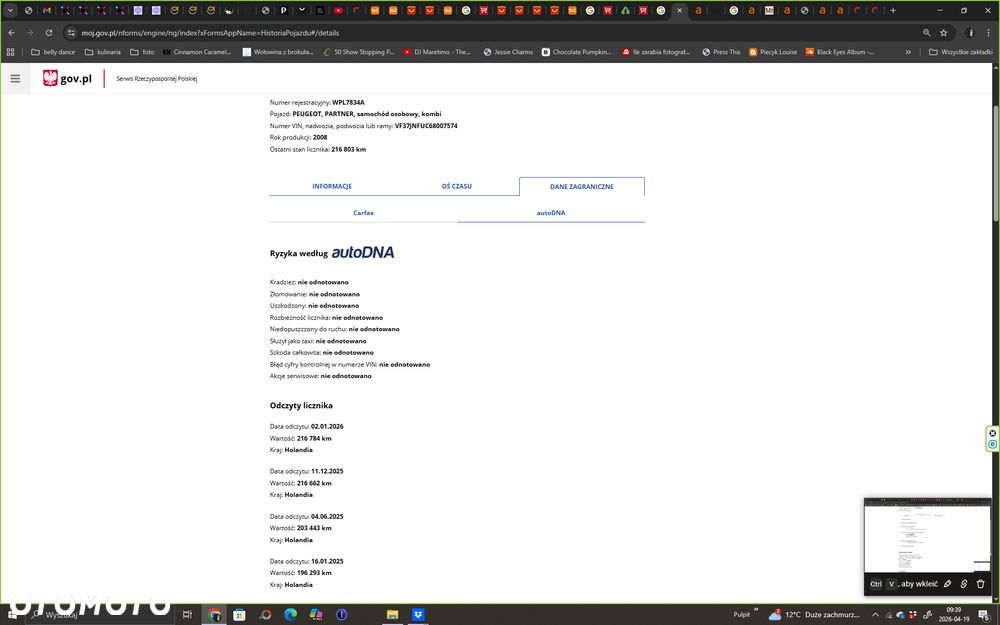
Task: Go back to previous page
Action: point(11,33)
